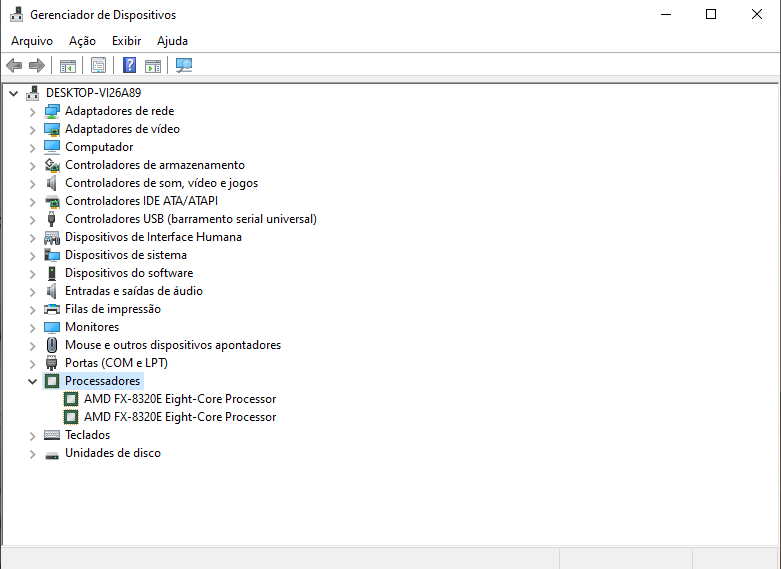Expand the Adaptadores de rede node
Image resolution: width=781 pixels, height=569 pixels.
coord(32,112)
